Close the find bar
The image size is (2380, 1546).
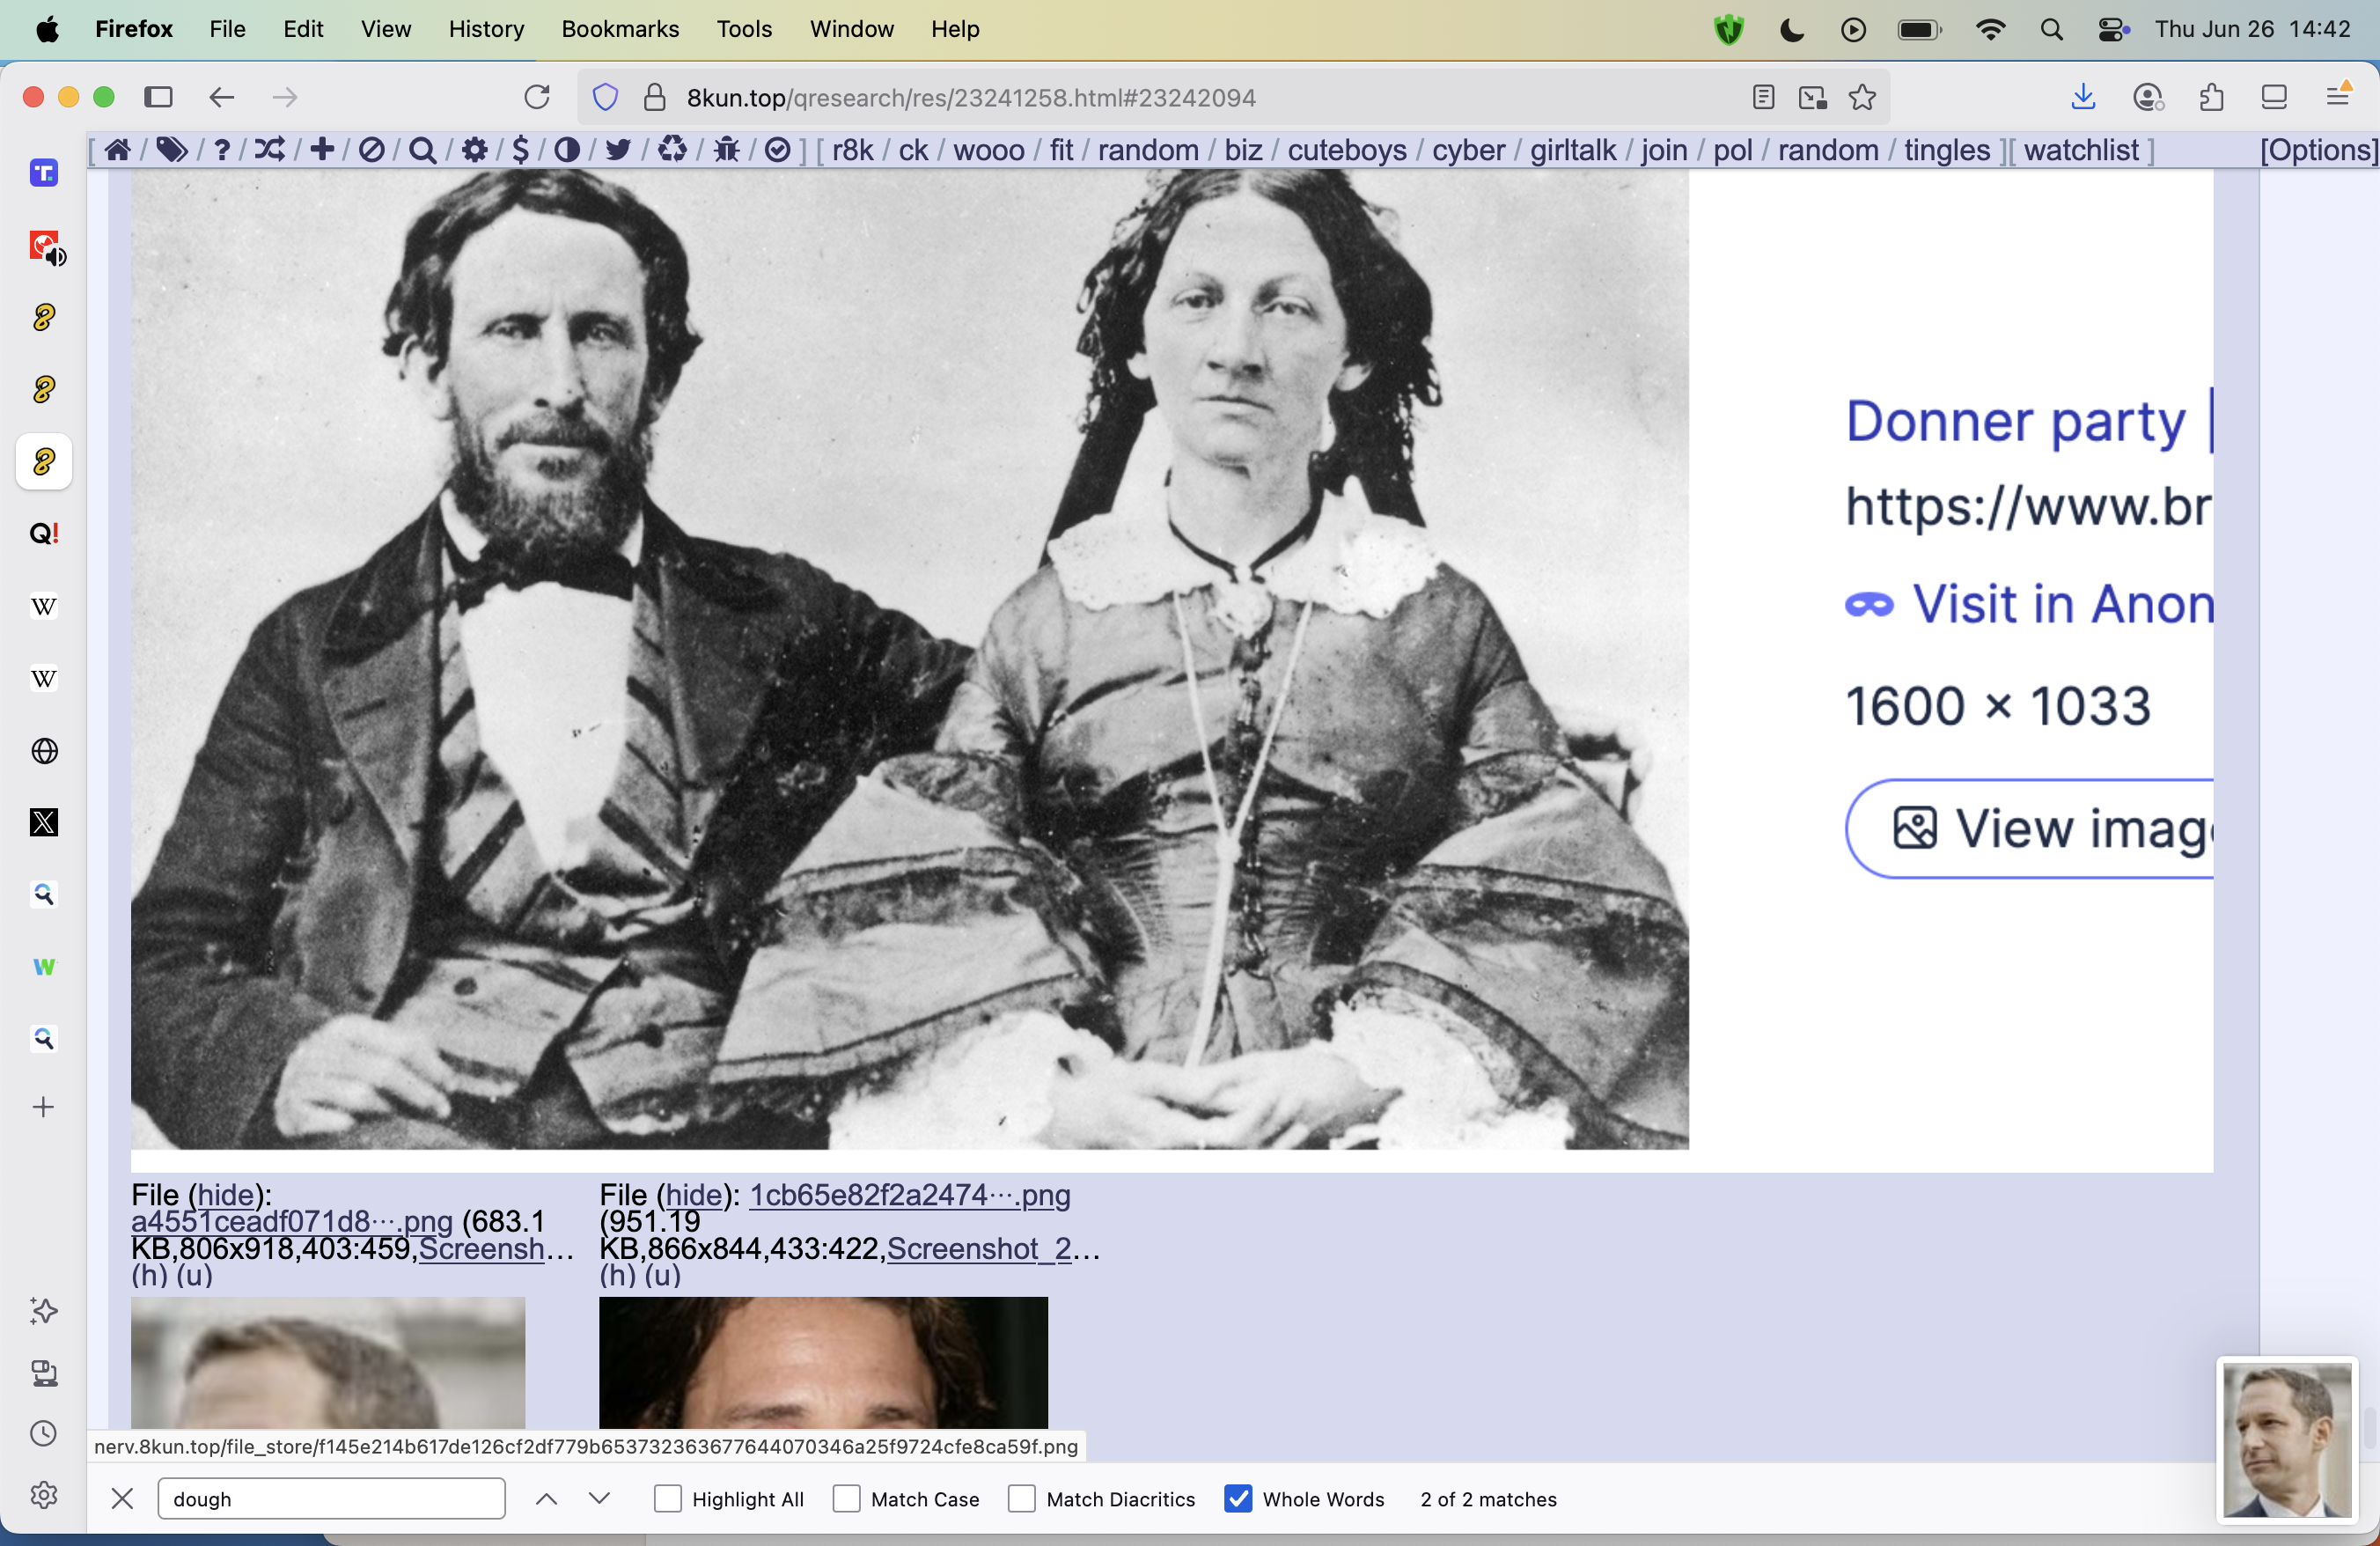coord(122,1498)
